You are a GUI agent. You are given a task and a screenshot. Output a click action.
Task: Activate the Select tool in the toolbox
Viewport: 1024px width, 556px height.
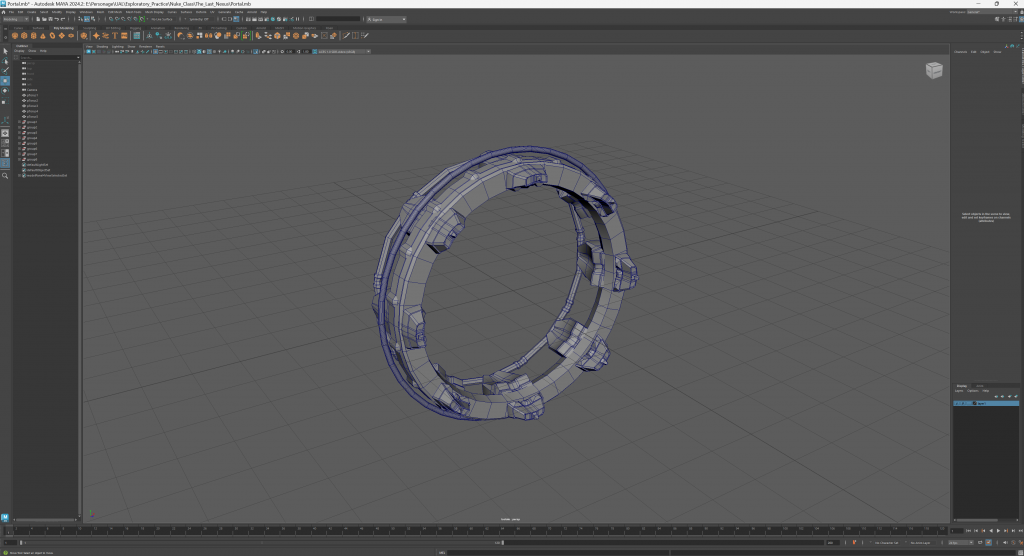tap(5, 51)
